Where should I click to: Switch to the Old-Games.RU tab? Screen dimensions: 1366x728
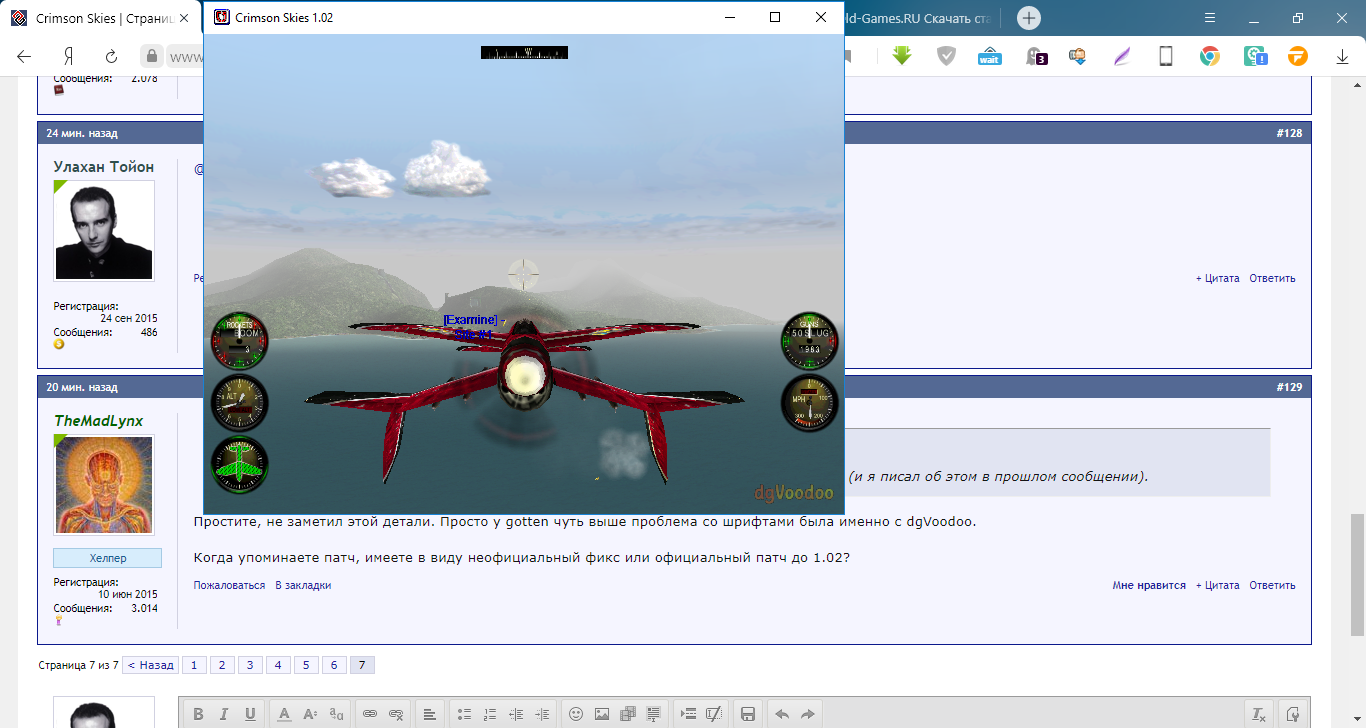pyautogui.click(x=920, y=18)
